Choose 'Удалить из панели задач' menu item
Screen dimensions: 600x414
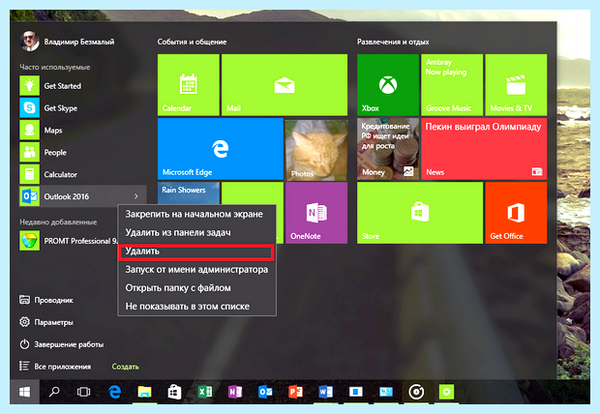[197, 233]
